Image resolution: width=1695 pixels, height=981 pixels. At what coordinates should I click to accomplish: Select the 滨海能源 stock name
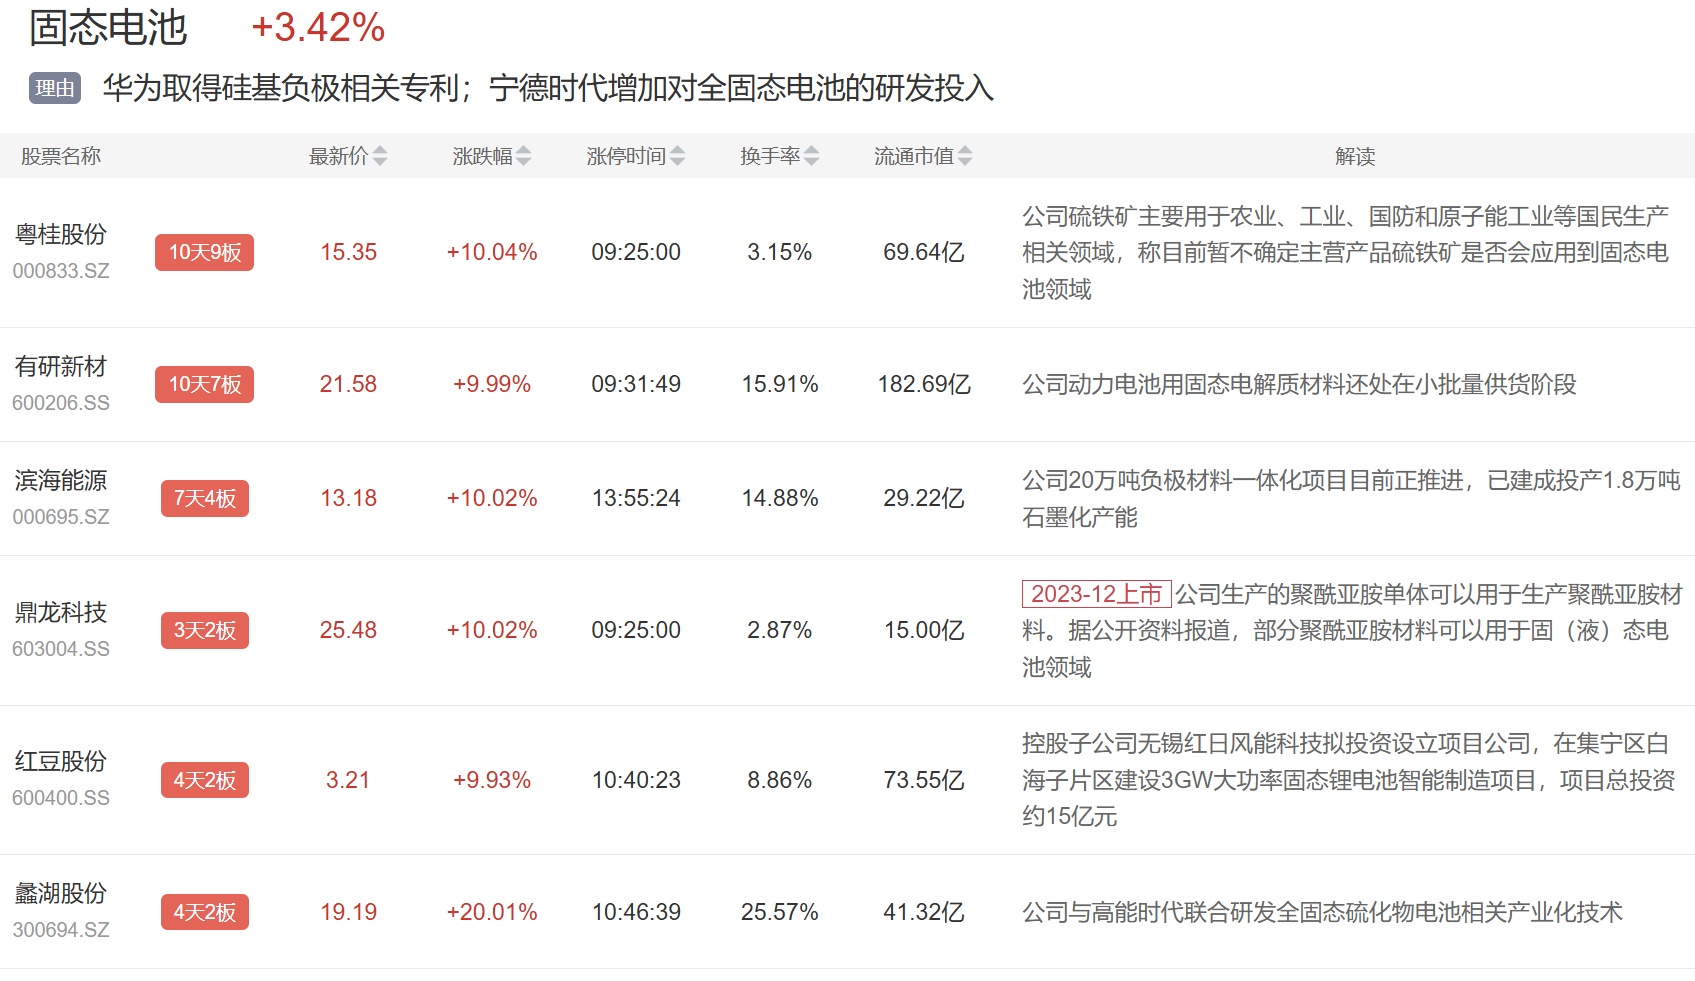point(61,480)
